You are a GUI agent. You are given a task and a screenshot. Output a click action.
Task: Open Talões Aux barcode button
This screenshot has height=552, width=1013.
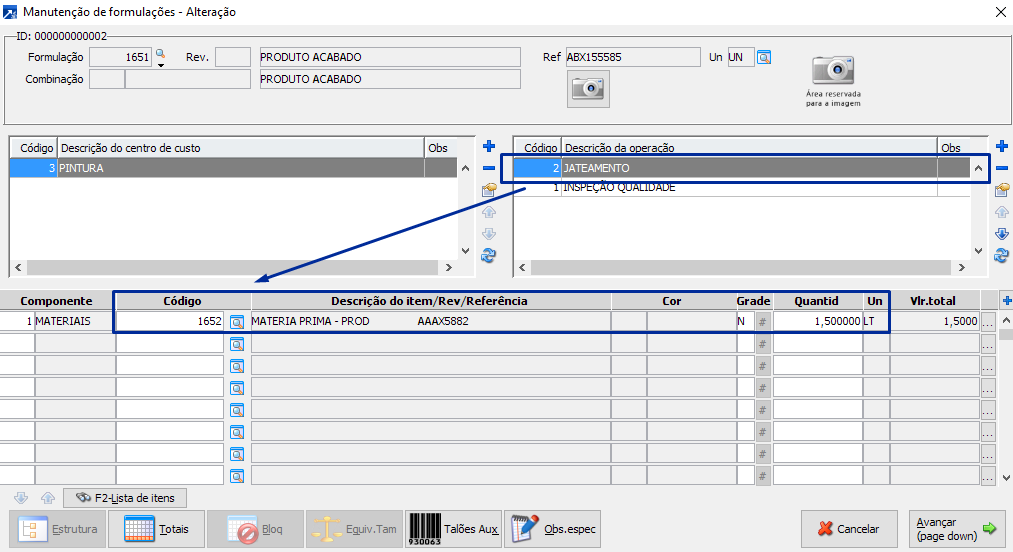pyautogui.click(x=453, y=529)
